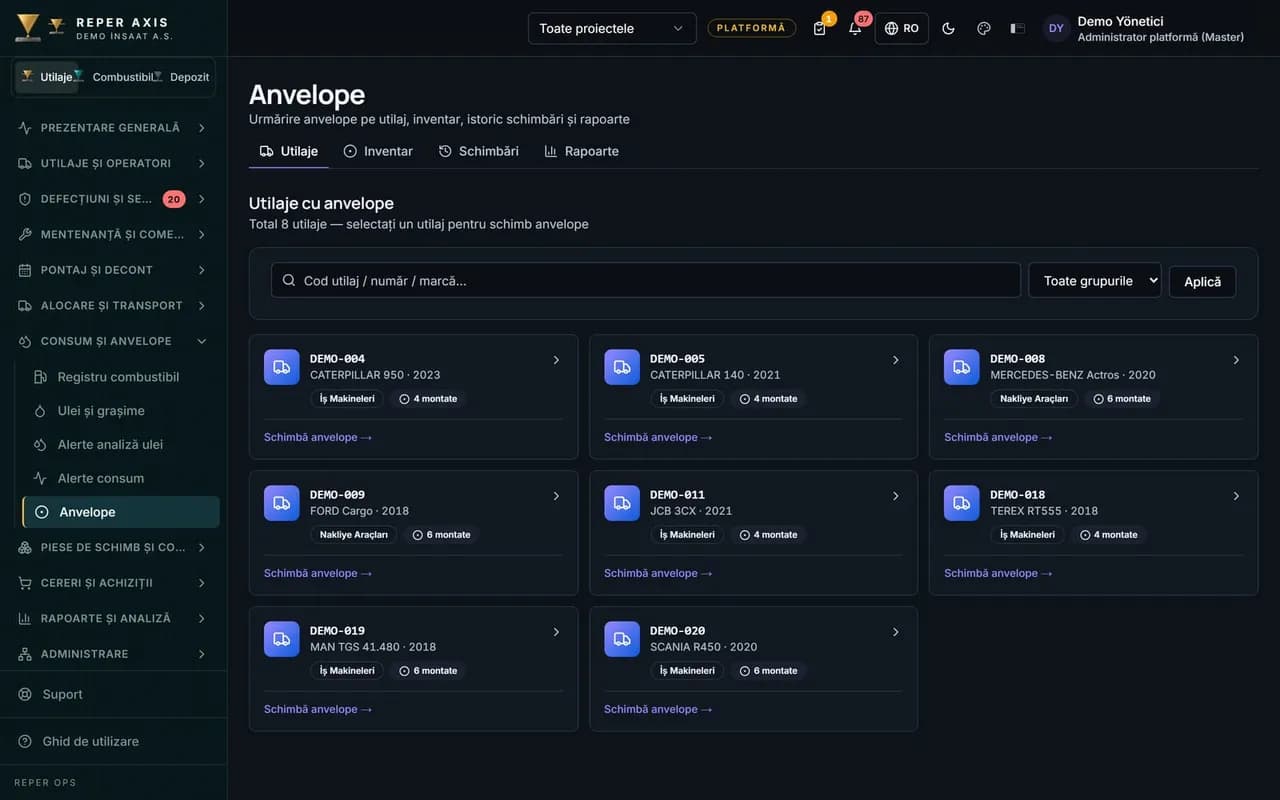Open Suport via its lifebuoy icon
This screenshot has width=1280, height=800.
click(25, 694)
